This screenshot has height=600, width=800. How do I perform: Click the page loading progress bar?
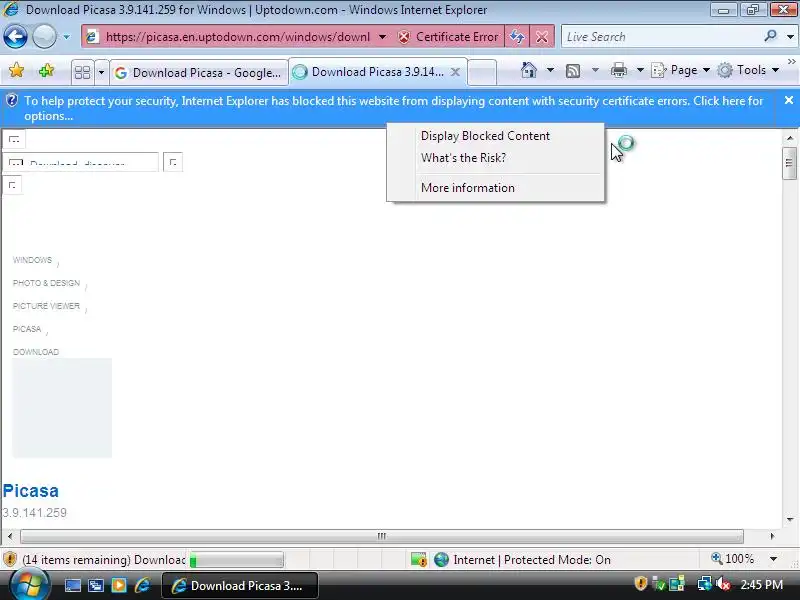tap(236, 560)
